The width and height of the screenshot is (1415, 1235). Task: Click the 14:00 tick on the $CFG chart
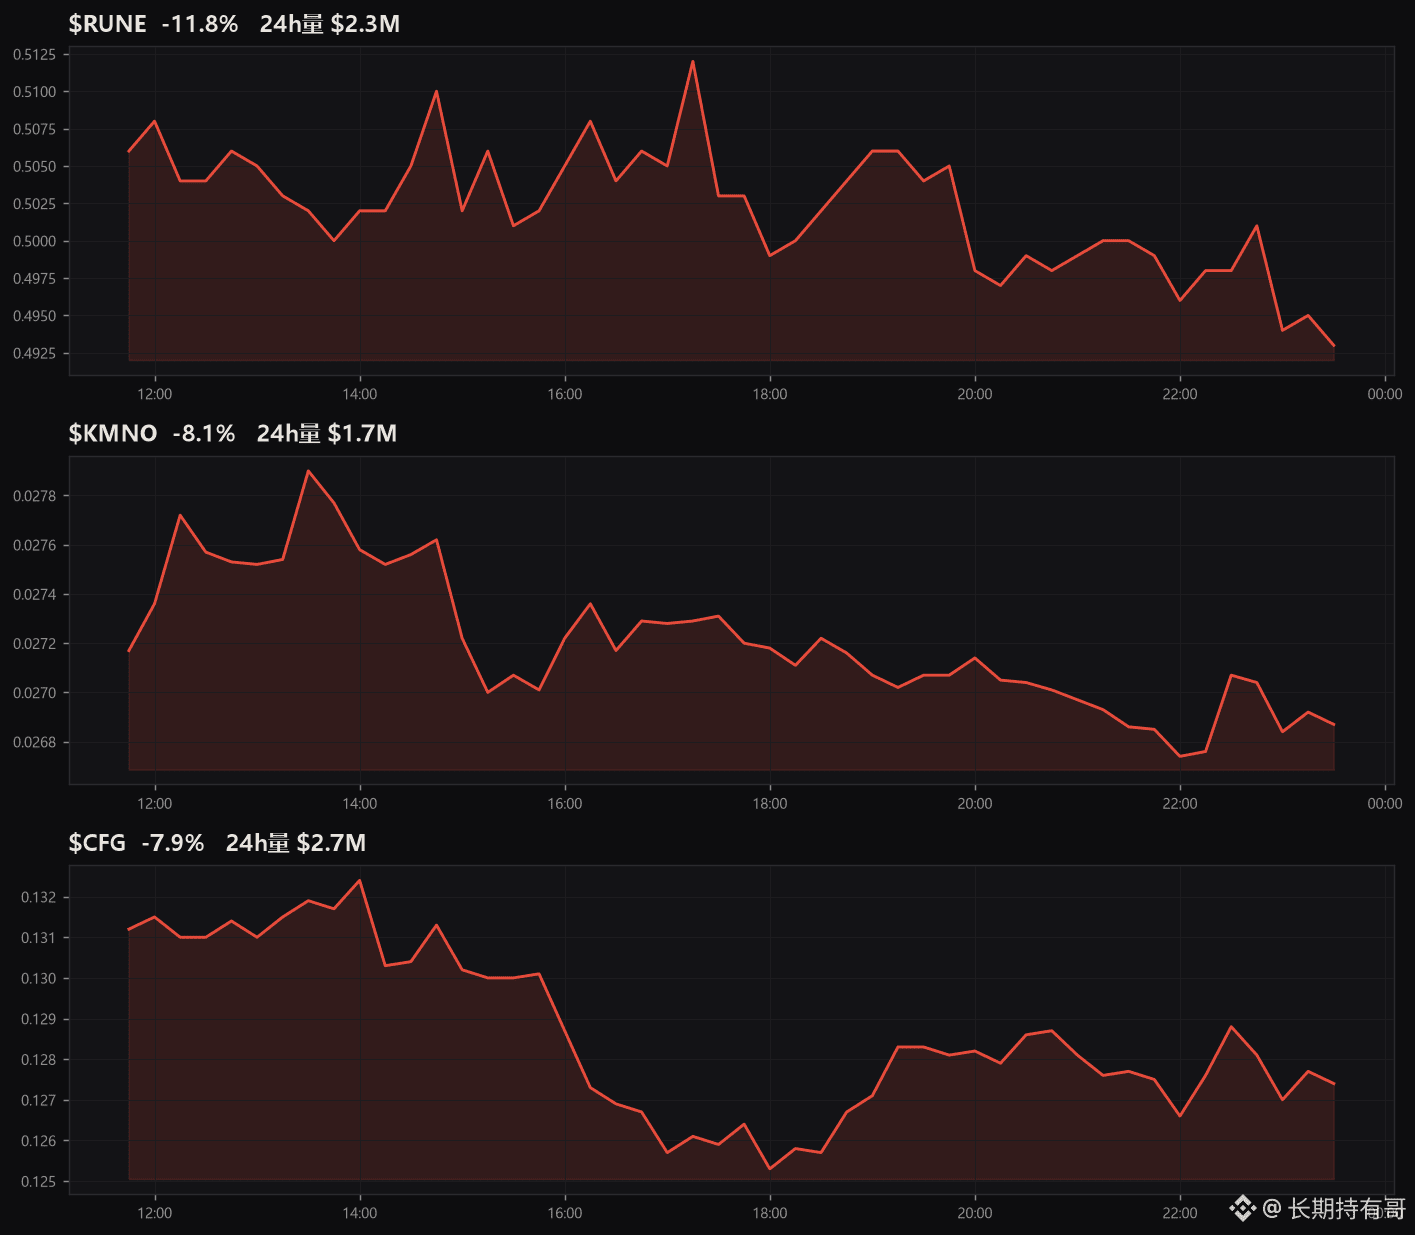click(360, 1213)
